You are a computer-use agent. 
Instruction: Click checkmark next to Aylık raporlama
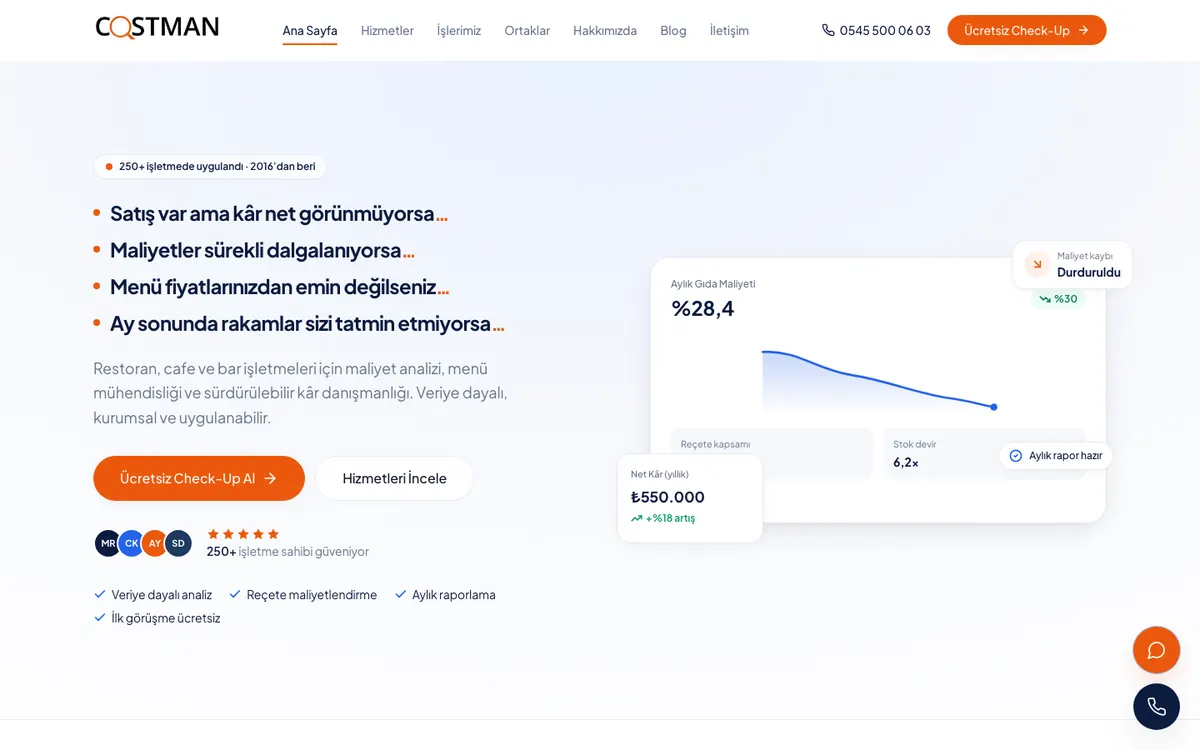(x=401, y=594)
